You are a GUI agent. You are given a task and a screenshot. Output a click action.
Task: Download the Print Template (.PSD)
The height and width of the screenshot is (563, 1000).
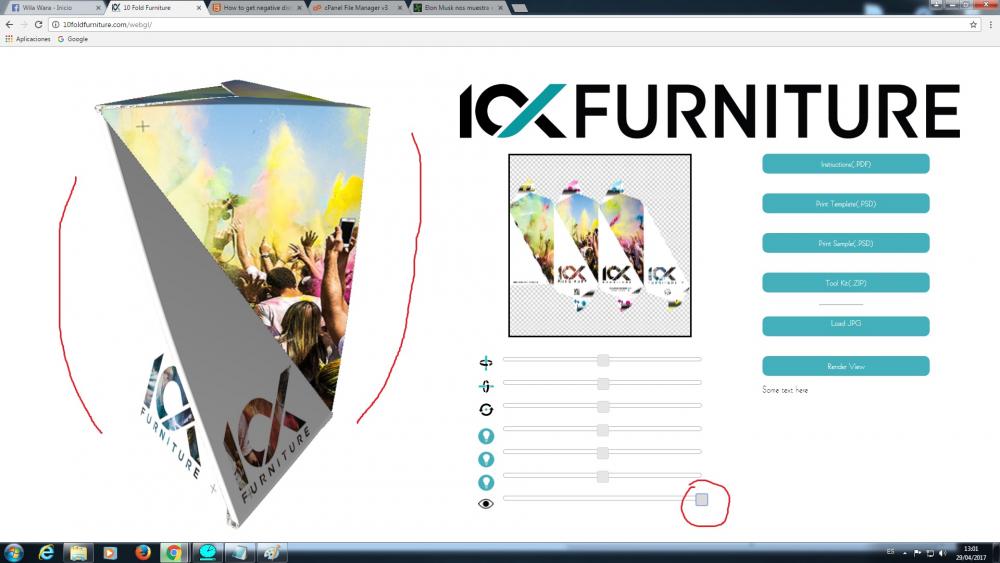[x=845, y=204]
